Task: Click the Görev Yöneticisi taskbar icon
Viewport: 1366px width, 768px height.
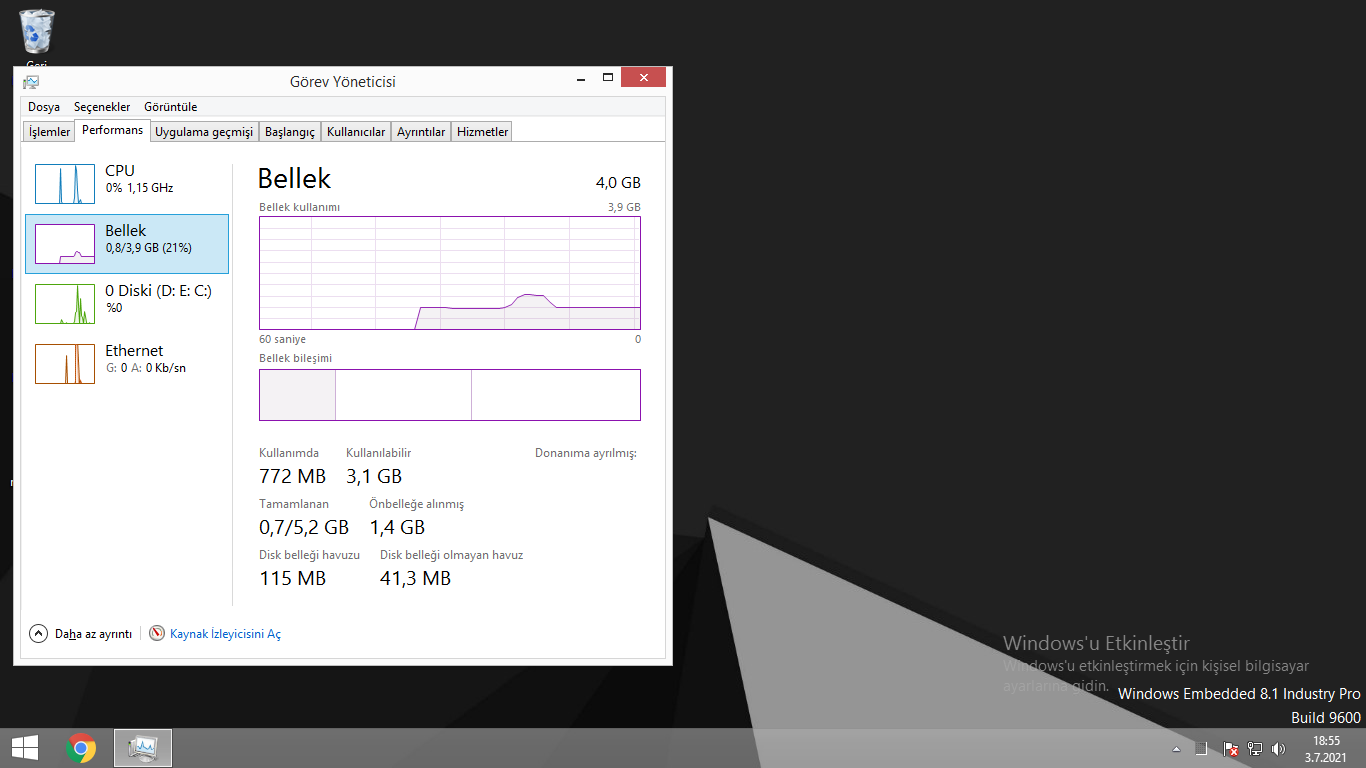Action: click(x=142, y=747)
